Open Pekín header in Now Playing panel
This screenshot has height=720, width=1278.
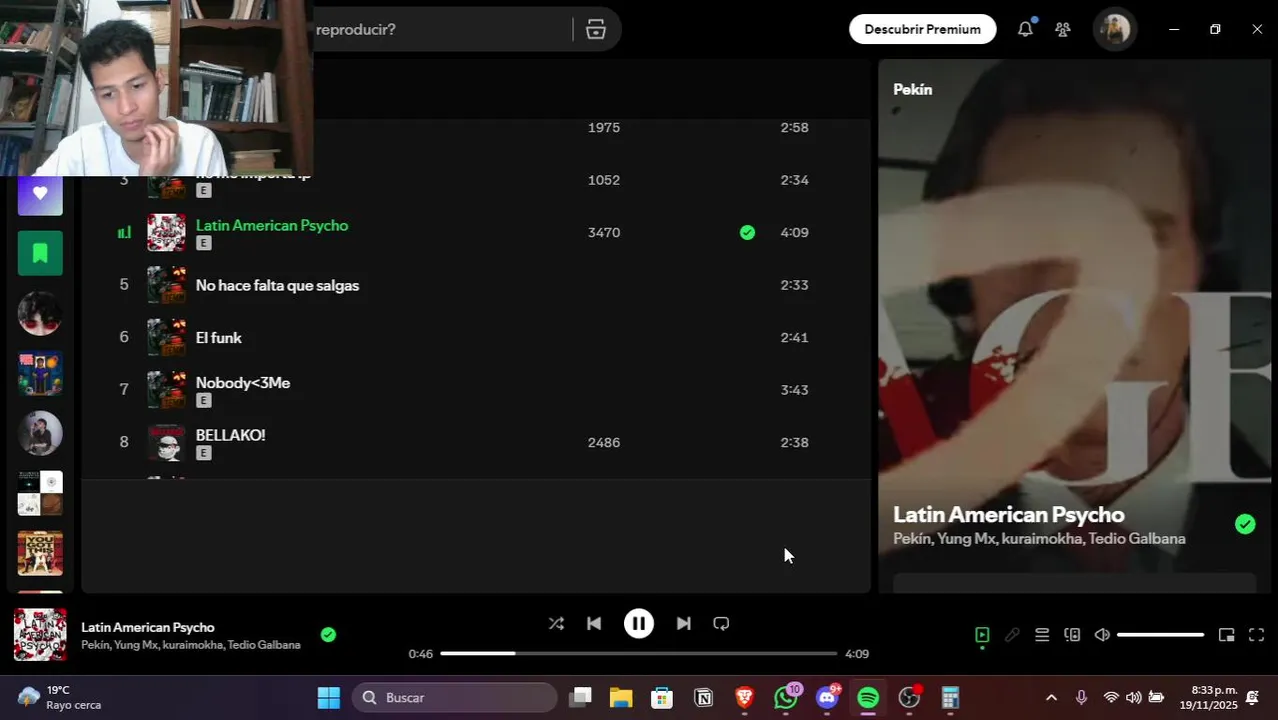coord(912,89)
